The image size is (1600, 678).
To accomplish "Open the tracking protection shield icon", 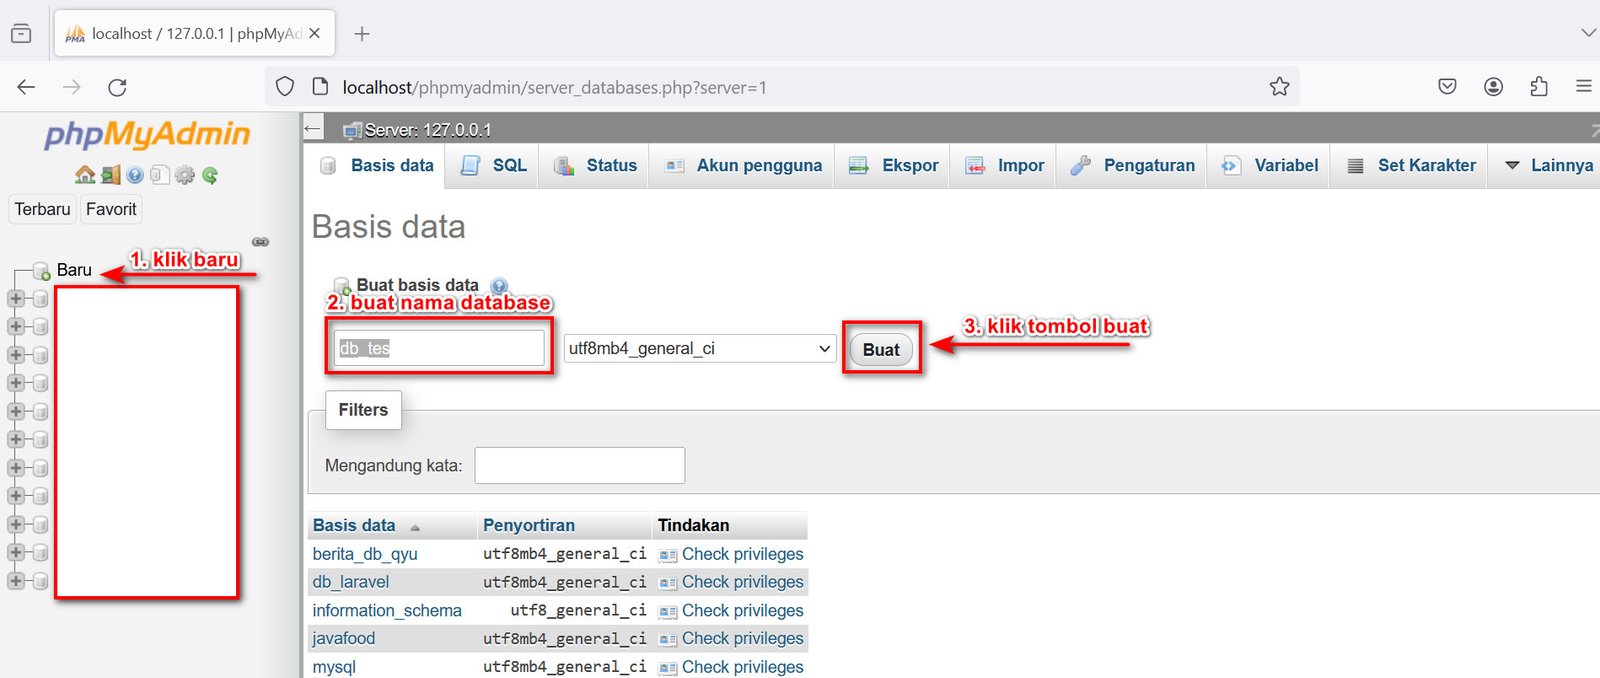I will click(285, 87).
